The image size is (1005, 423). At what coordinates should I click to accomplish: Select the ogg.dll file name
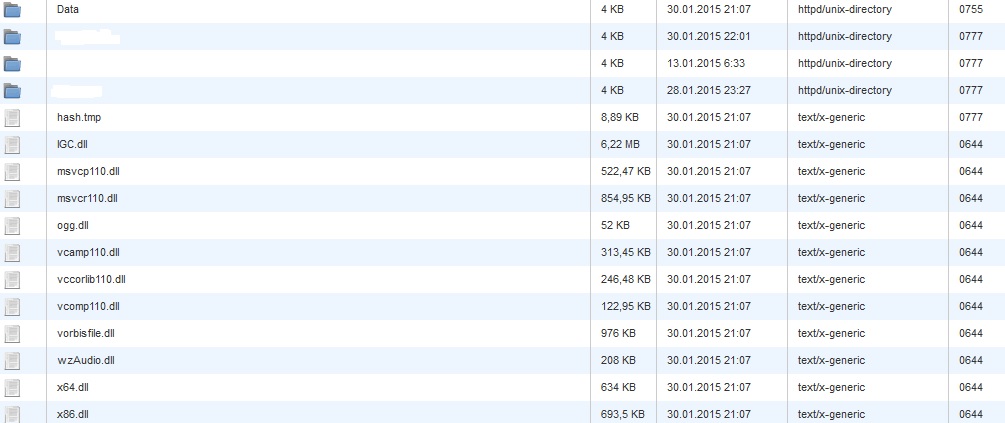tap(72, 226)
